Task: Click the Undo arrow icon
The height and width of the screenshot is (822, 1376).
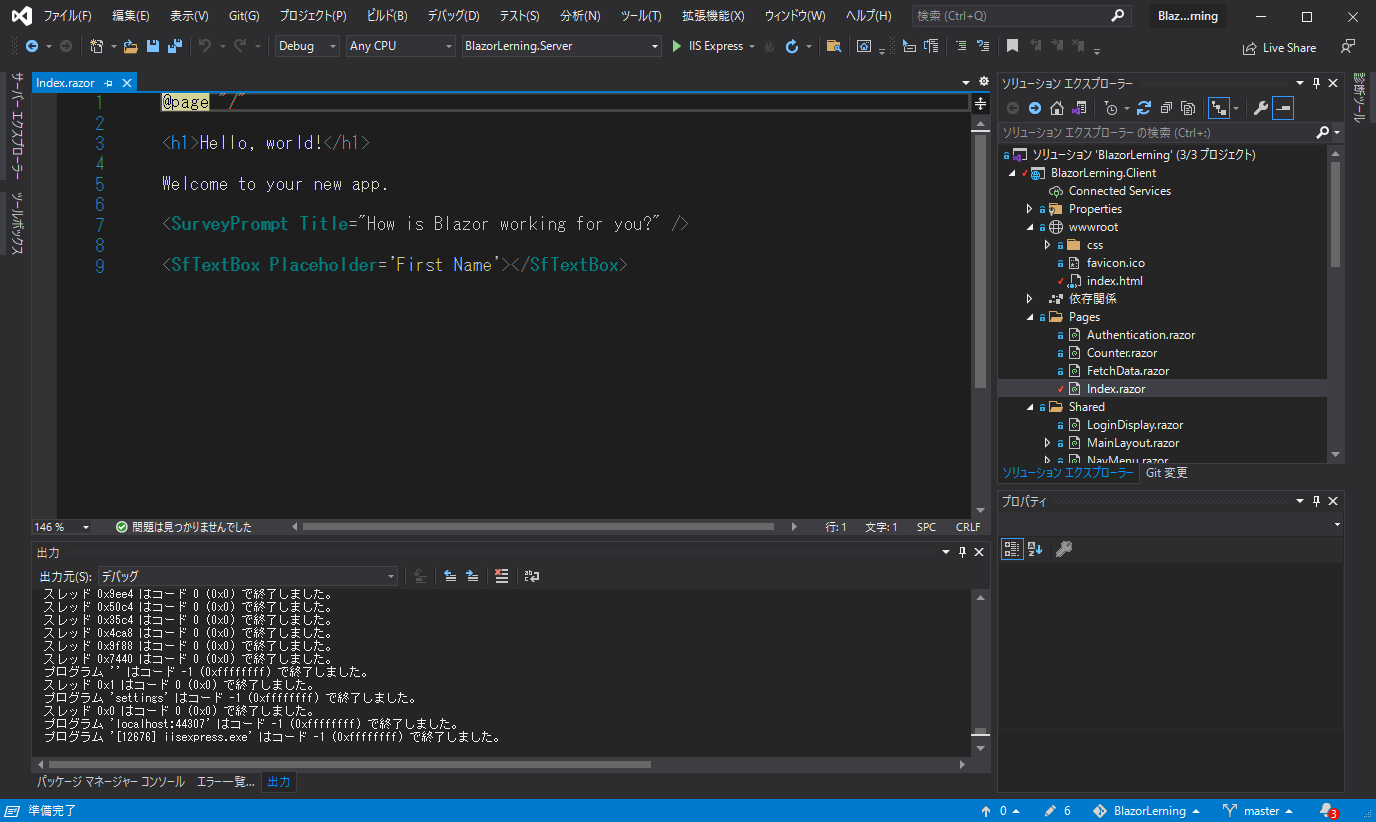Action: click(205, 46)
